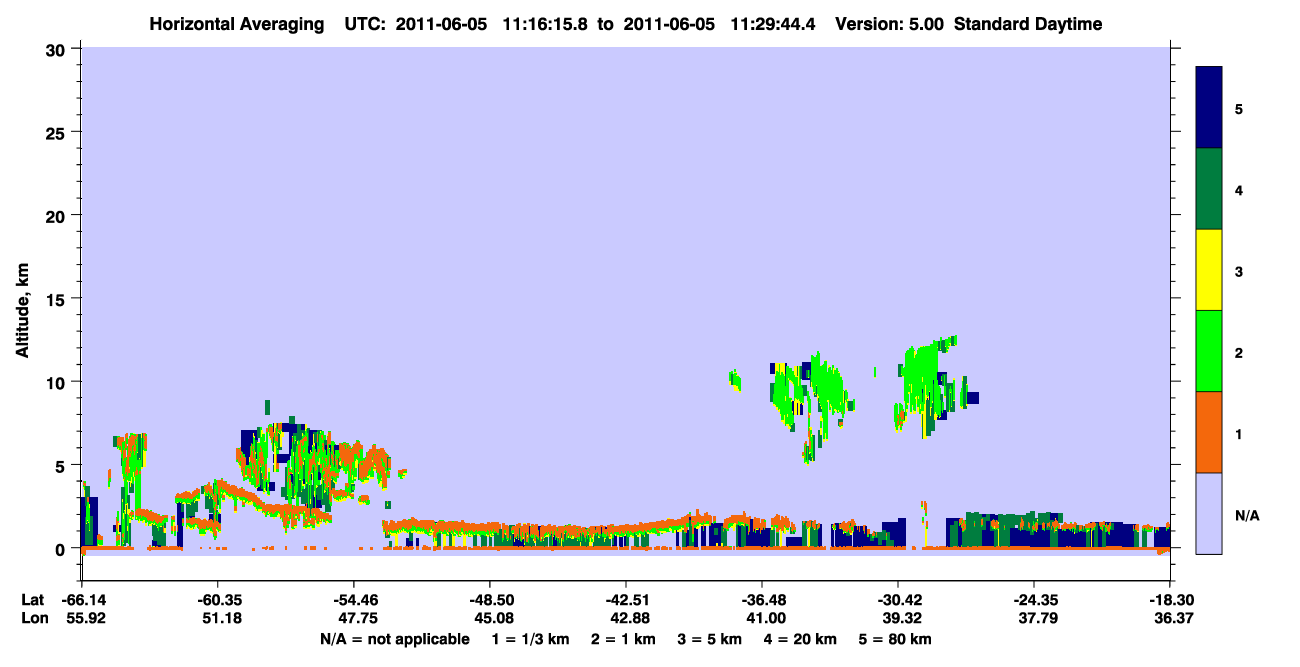1300x667 pixels.
Task: Click the colorbar label 'N/A'
Action: pos(1246,516)
